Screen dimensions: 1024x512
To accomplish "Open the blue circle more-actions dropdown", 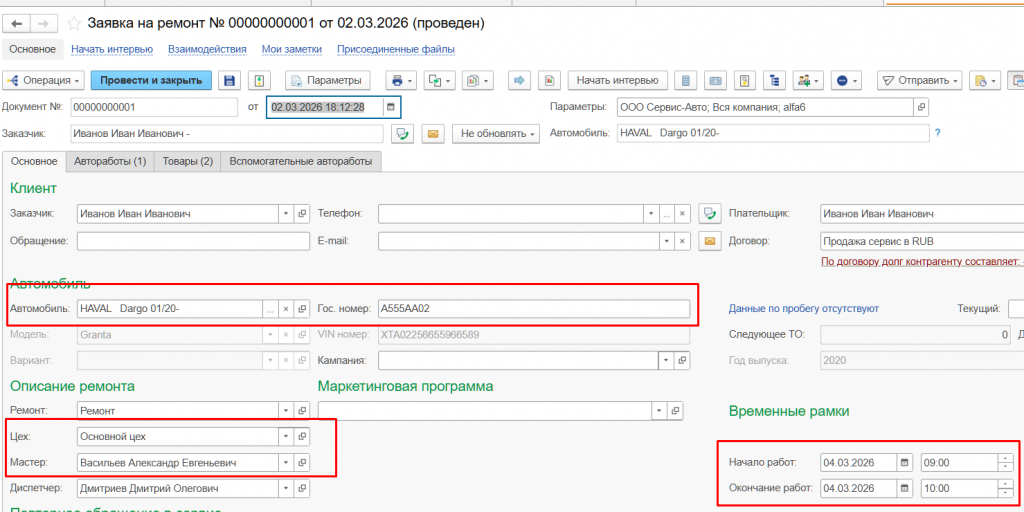I will click(846, 80).
